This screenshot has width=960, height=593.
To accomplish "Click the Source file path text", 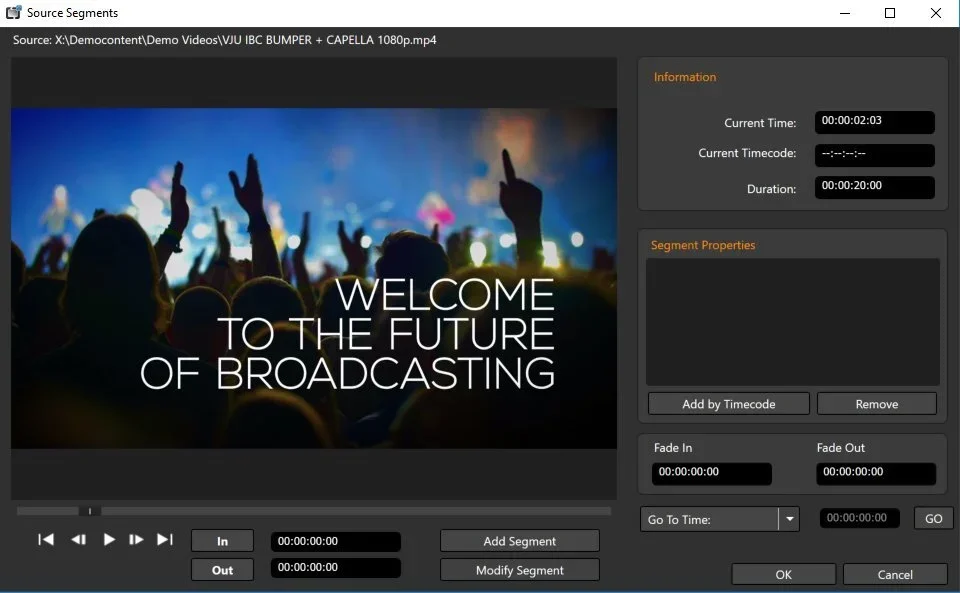I will [x=225, y=40].
